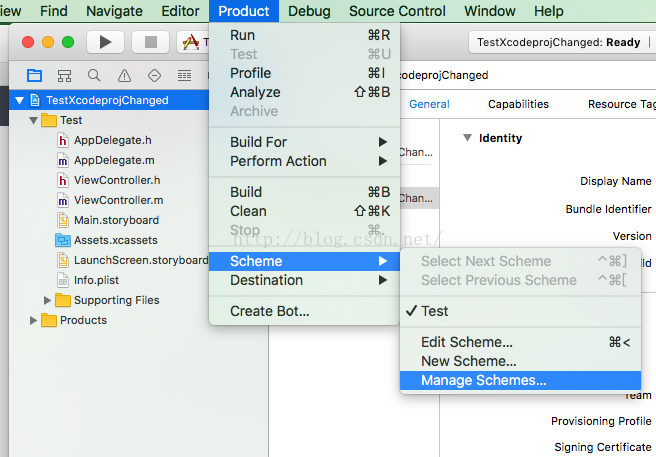Close the open Product menu

pos(244,11)
